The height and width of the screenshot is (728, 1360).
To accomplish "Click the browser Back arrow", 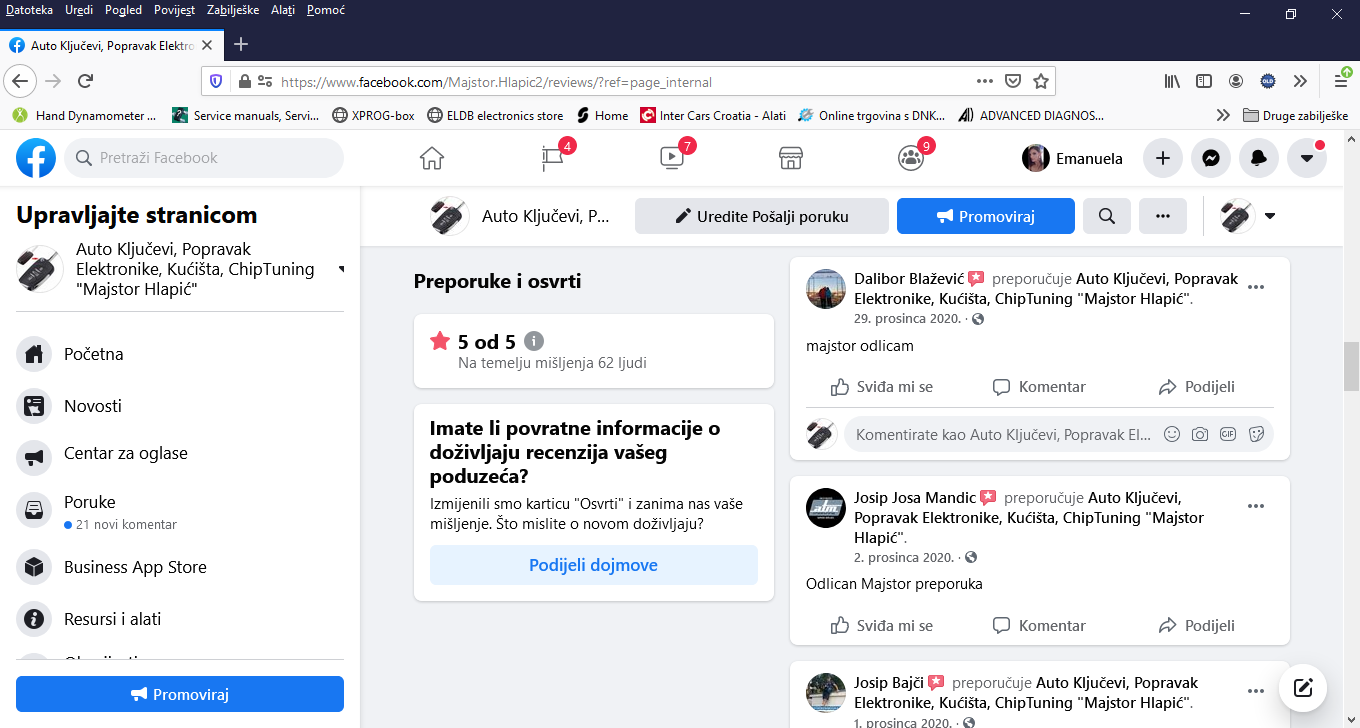I will (21, 81).
